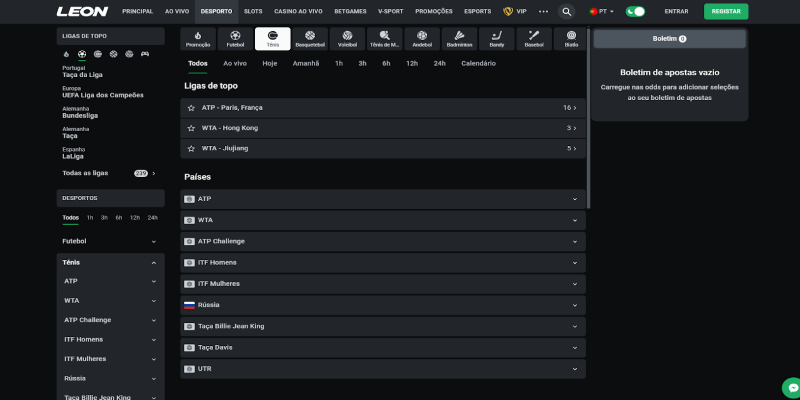Select the Ténis sport tile
Image resolution: width=800 pixels, height=400 pixels.
click(272, 39)
